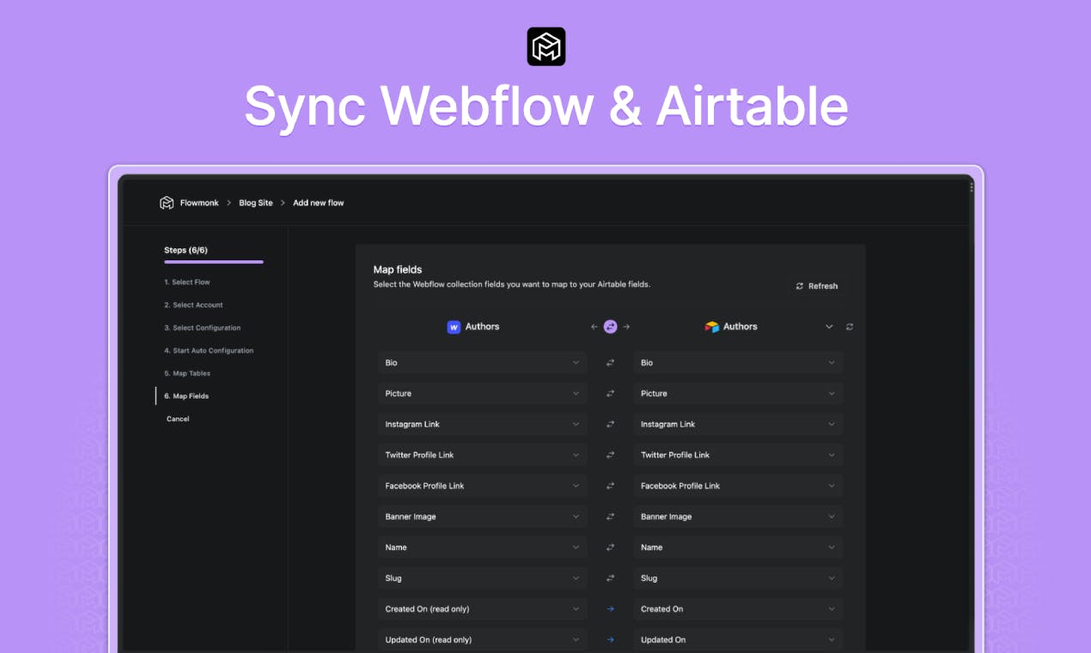This screenshot has height=653, width=1091.
Task: Click the Flowmonk logo in the breadcrumb
Action: 167,202
